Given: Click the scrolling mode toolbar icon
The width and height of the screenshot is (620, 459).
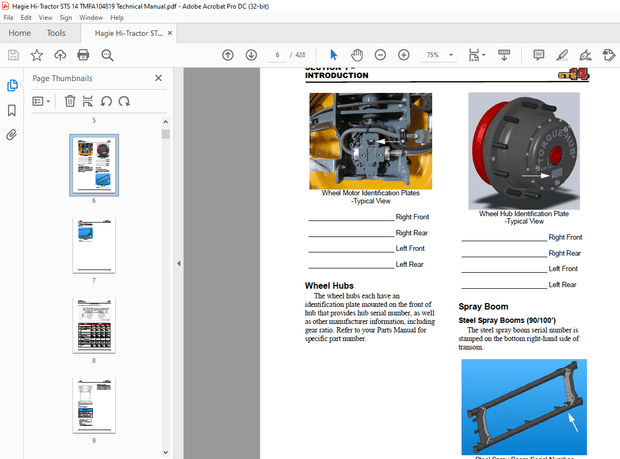Looking at the screenshot, I should [x=504, y=55].
